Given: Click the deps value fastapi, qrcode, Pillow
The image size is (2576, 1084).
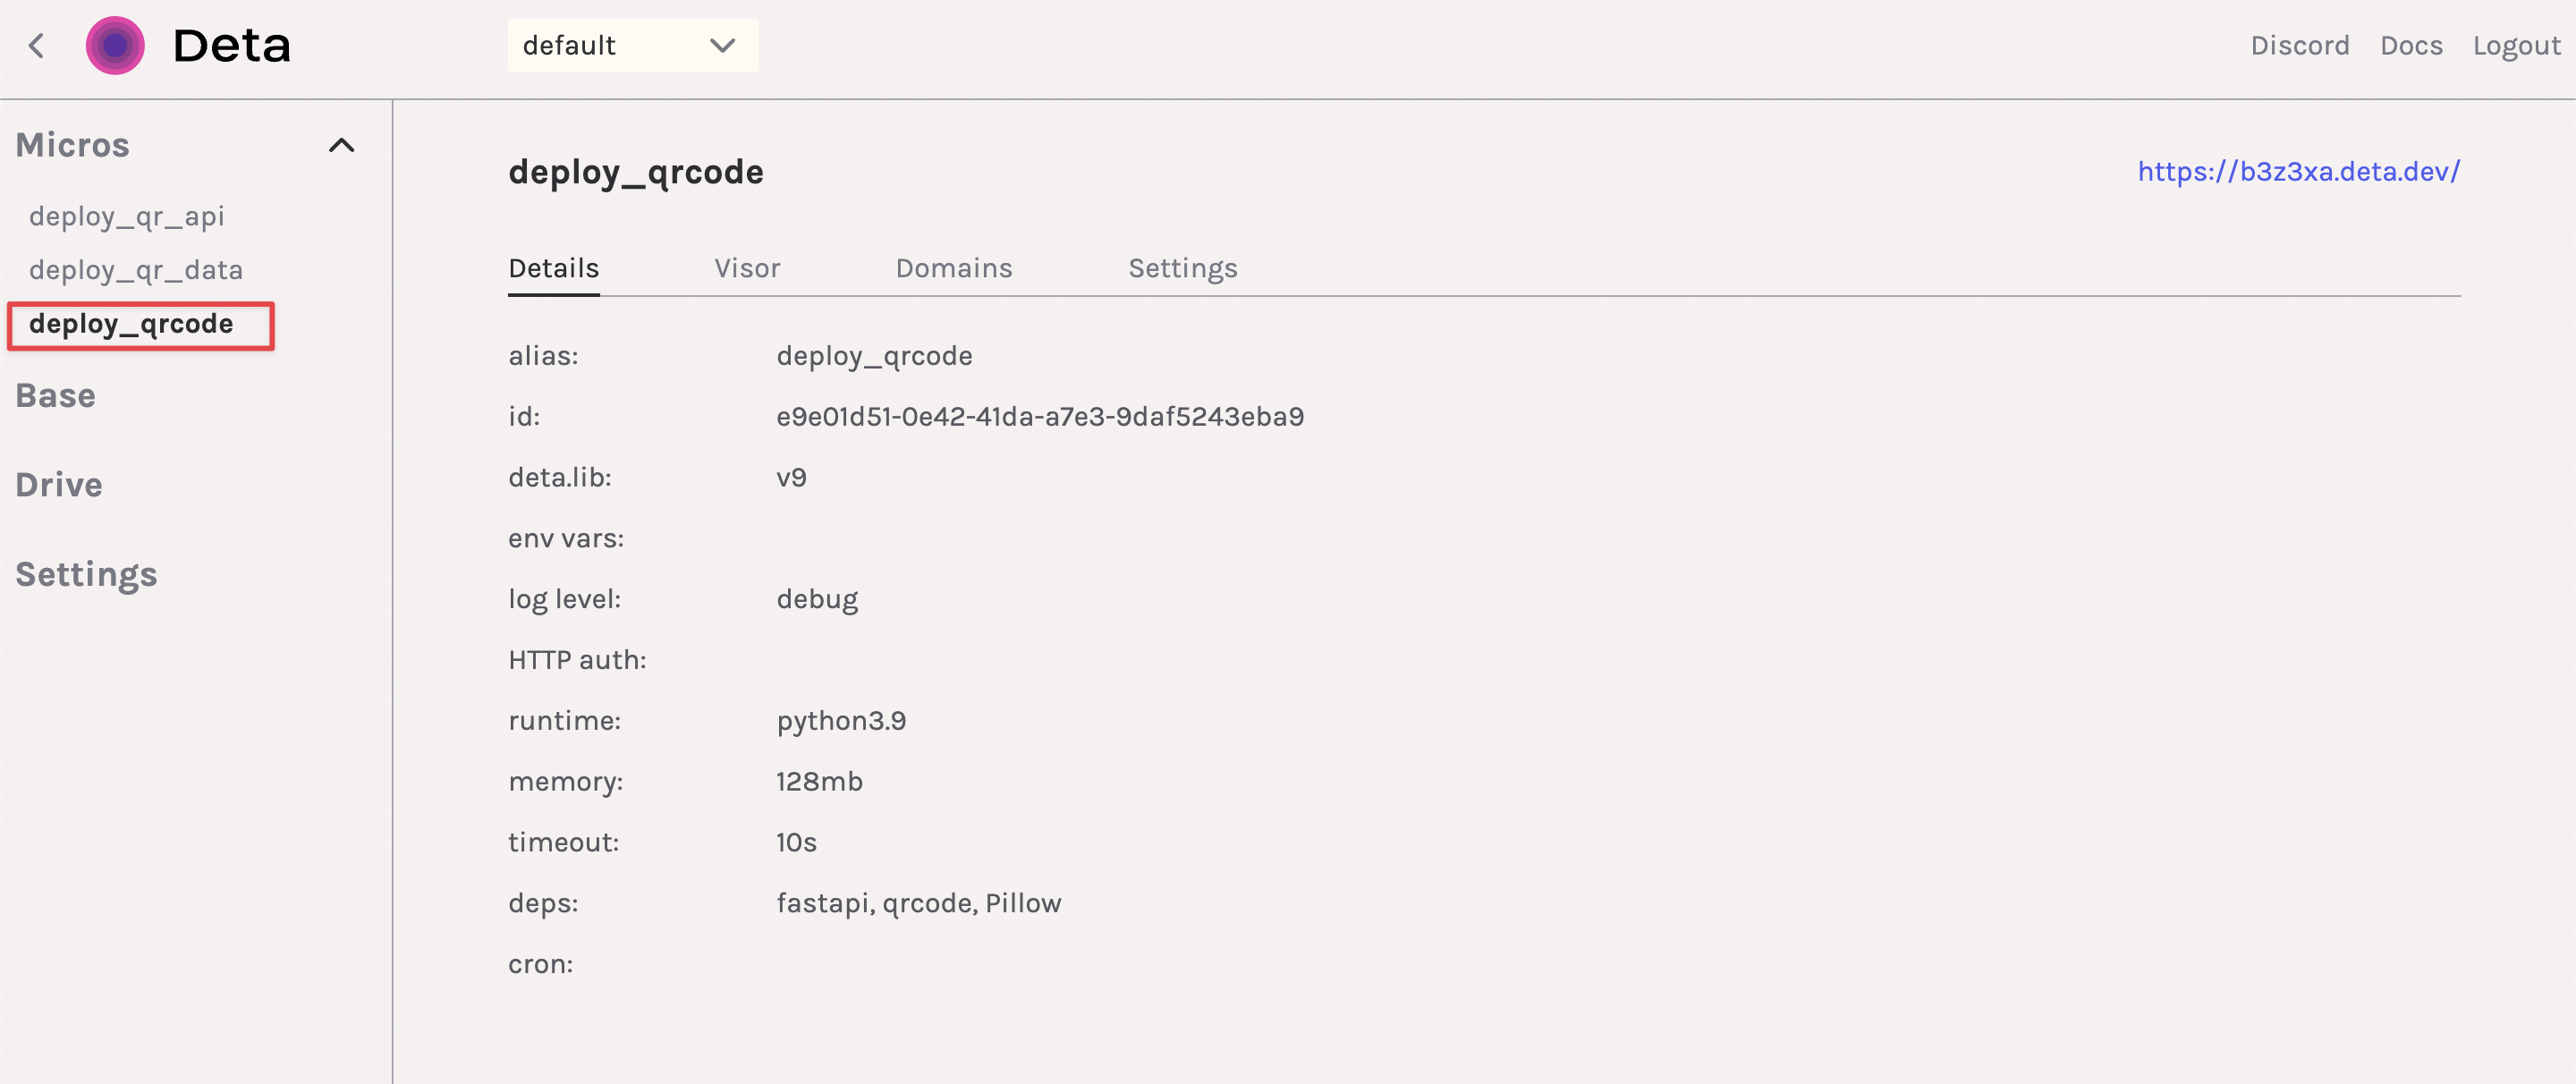Looking at the screenshot, I should tap(918, 904).
